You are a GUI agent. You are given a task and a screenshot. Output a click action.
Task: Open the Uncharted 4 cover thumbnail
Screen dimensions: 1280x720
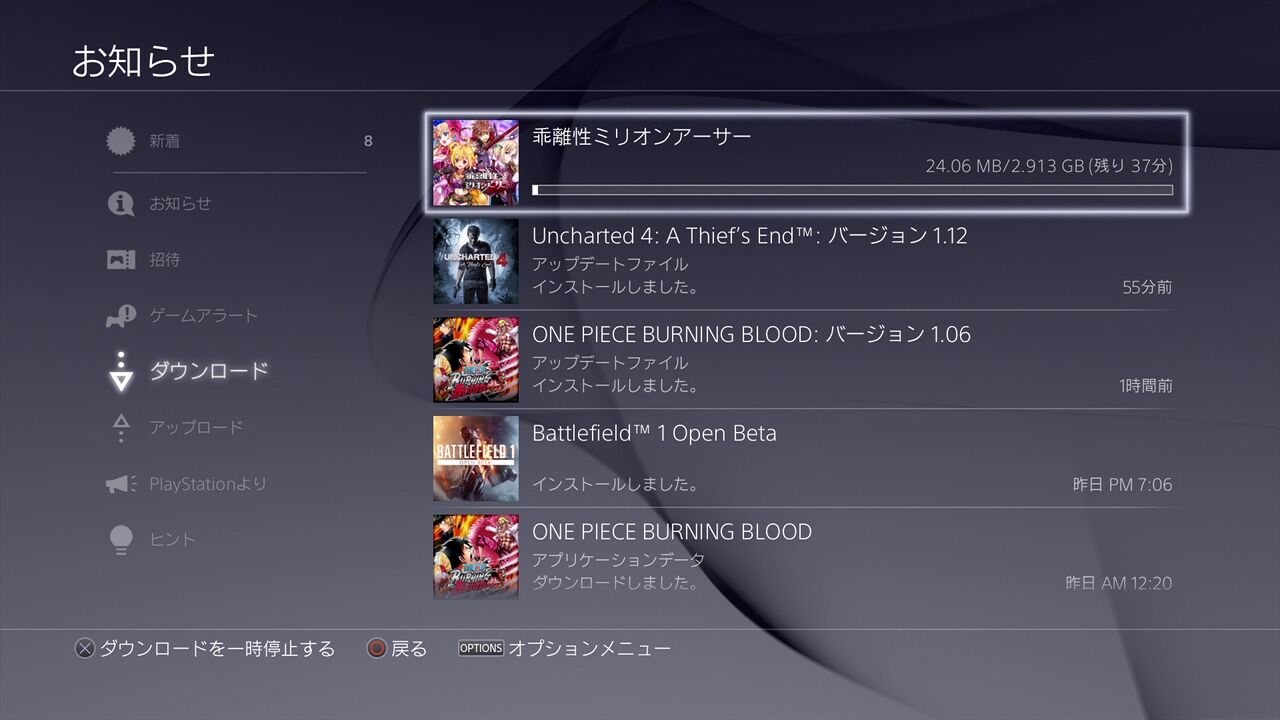(476, 261)
